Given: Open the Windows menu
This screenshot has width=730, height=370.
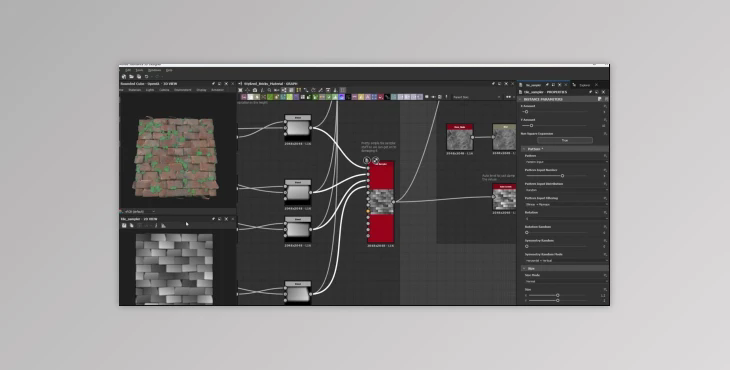Looking at the screenshot, I should (x=154, y=70).
